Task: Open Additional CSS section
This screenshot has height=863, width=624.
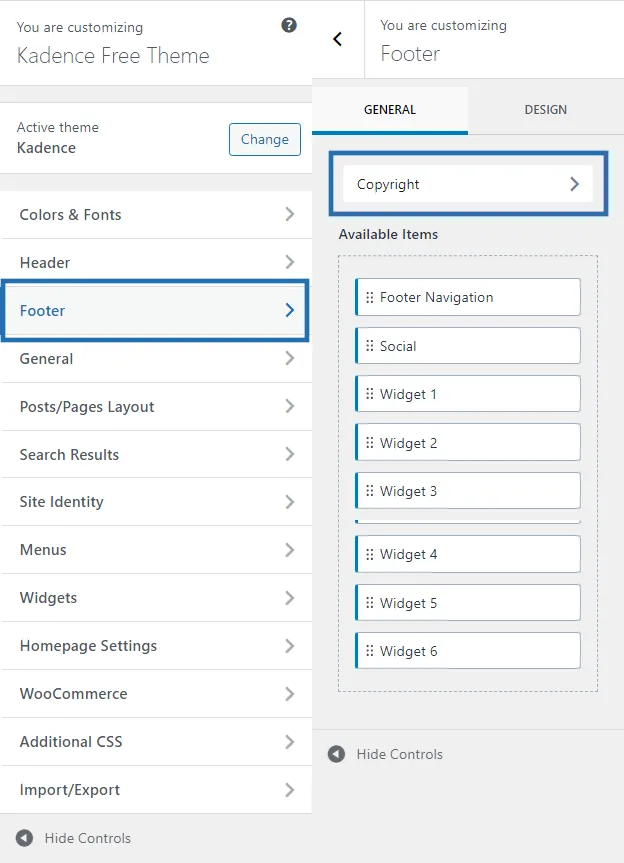Action: [155, 742]
